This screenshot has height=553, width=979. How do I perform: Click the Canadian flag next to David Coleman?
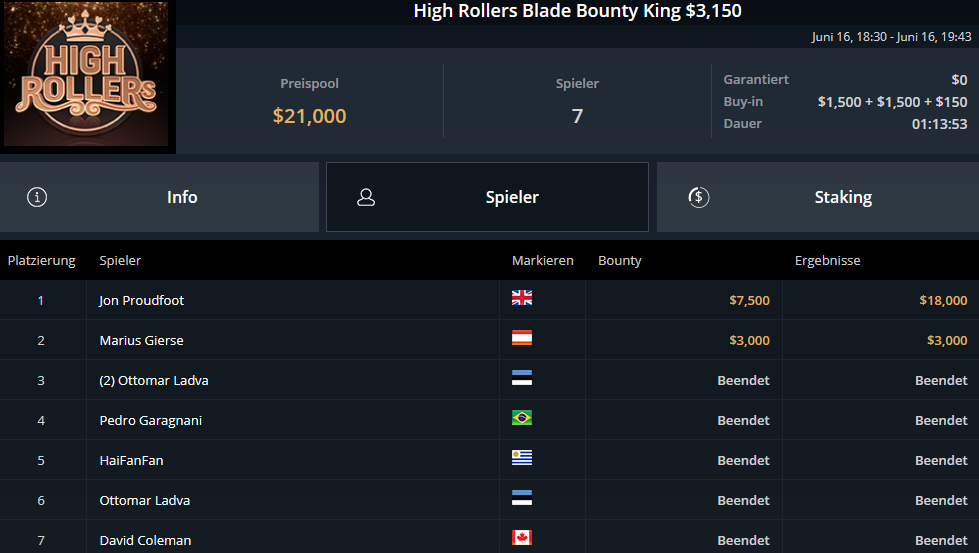[522, 538]
